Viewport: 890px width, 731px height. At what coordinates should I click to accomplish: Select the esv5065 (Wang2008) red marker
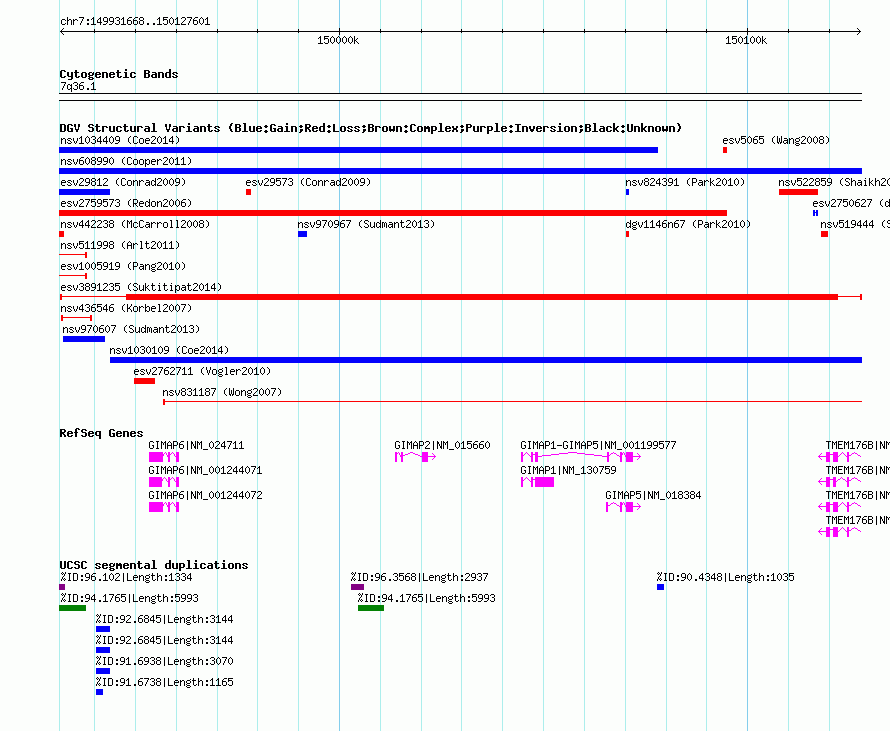725,150
